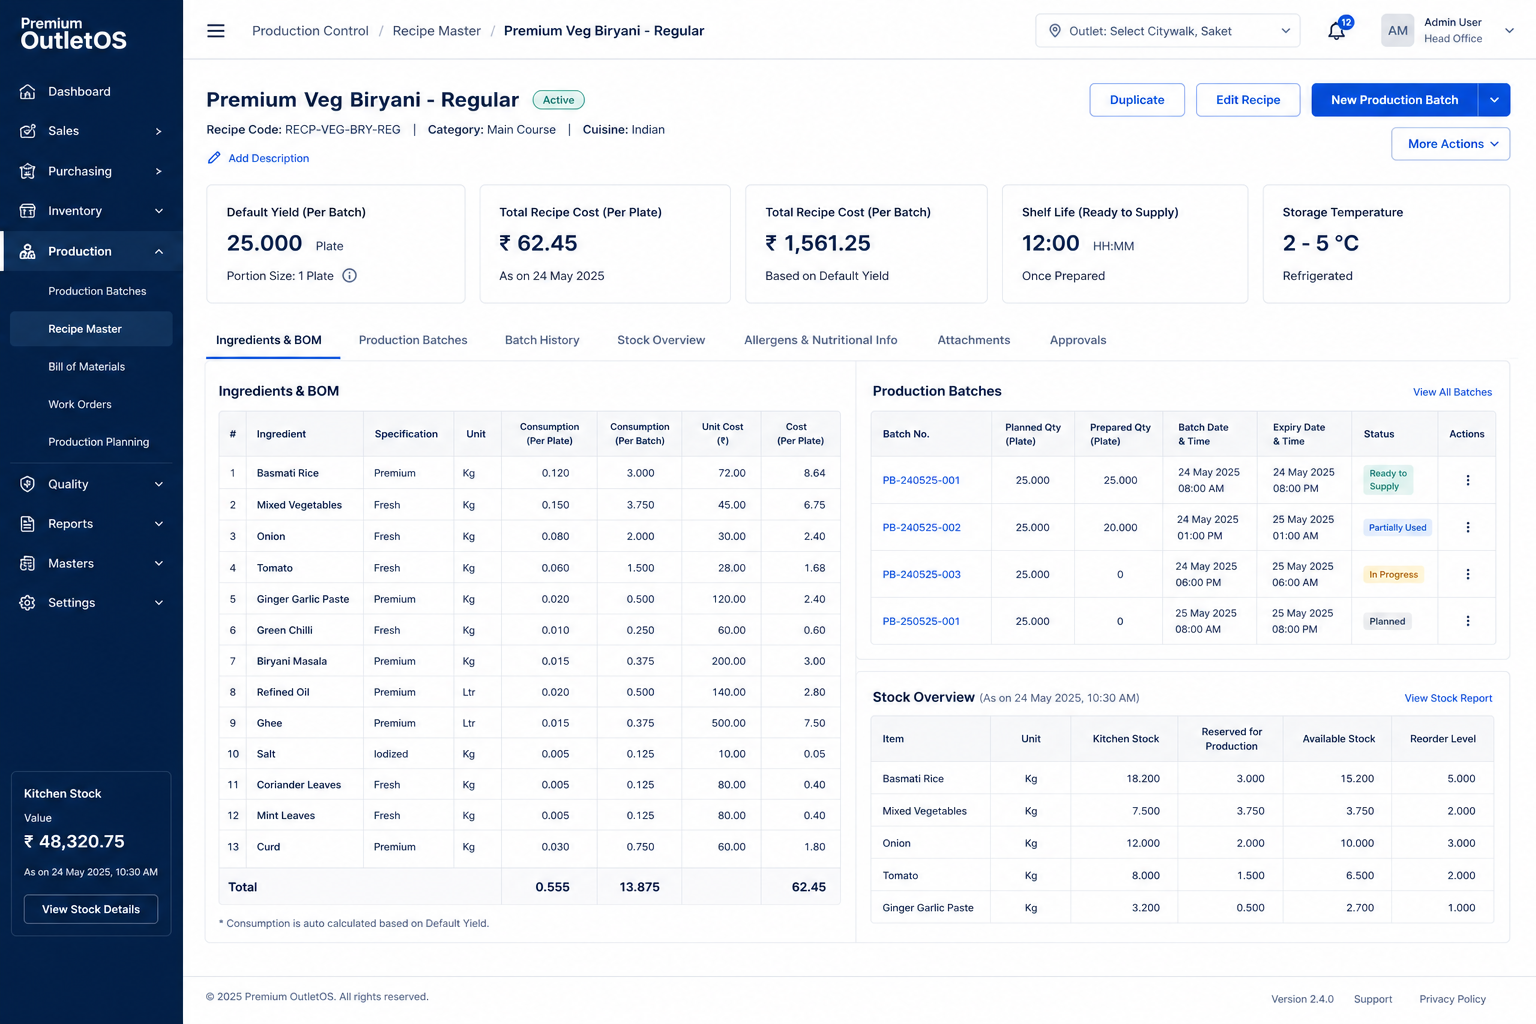Click the Inventory sidebar icon

(x=28, y=211)
